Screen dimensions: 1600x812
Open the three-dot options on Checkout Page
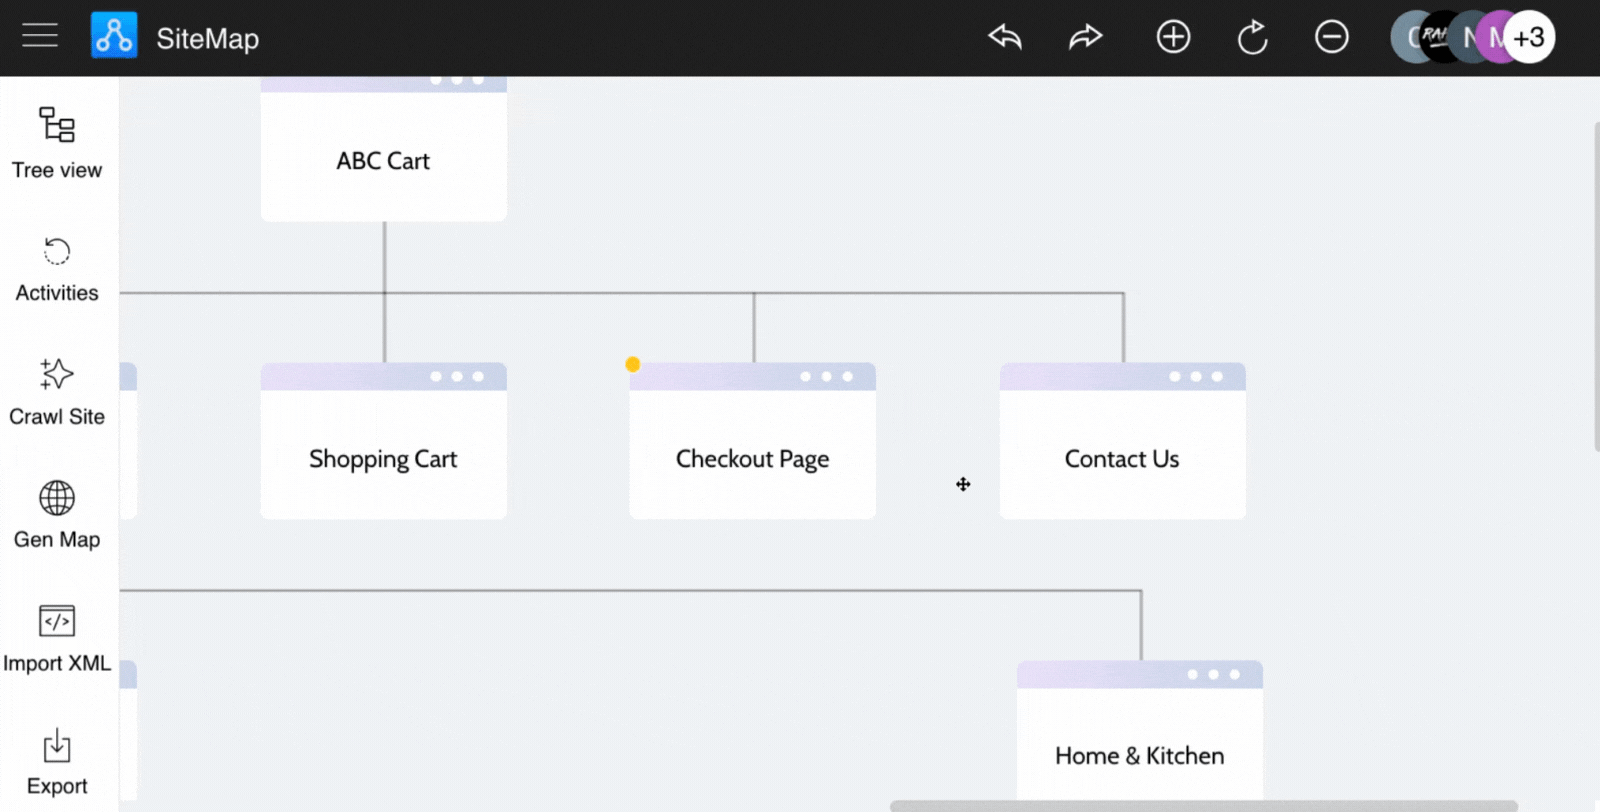click(826, 377)
